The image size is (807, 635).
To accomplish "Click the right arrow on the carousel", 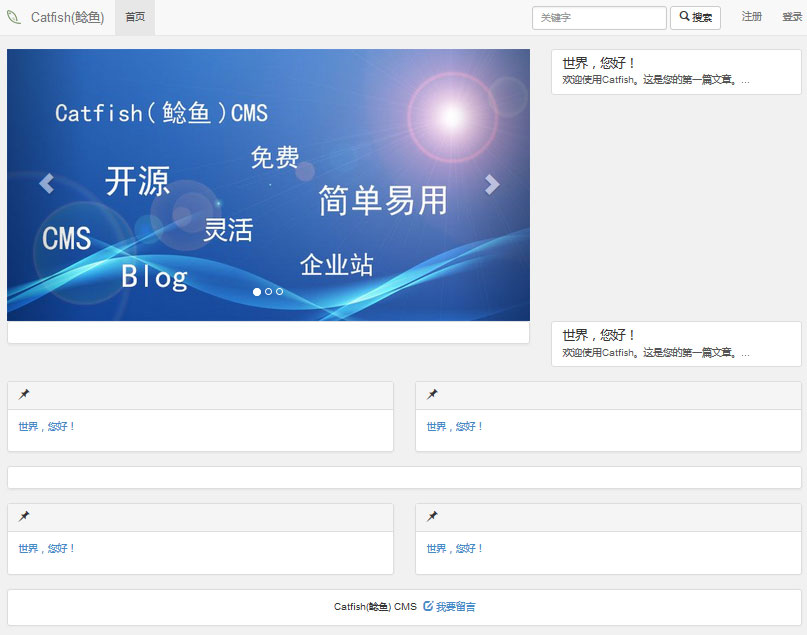I will point(491,184).
